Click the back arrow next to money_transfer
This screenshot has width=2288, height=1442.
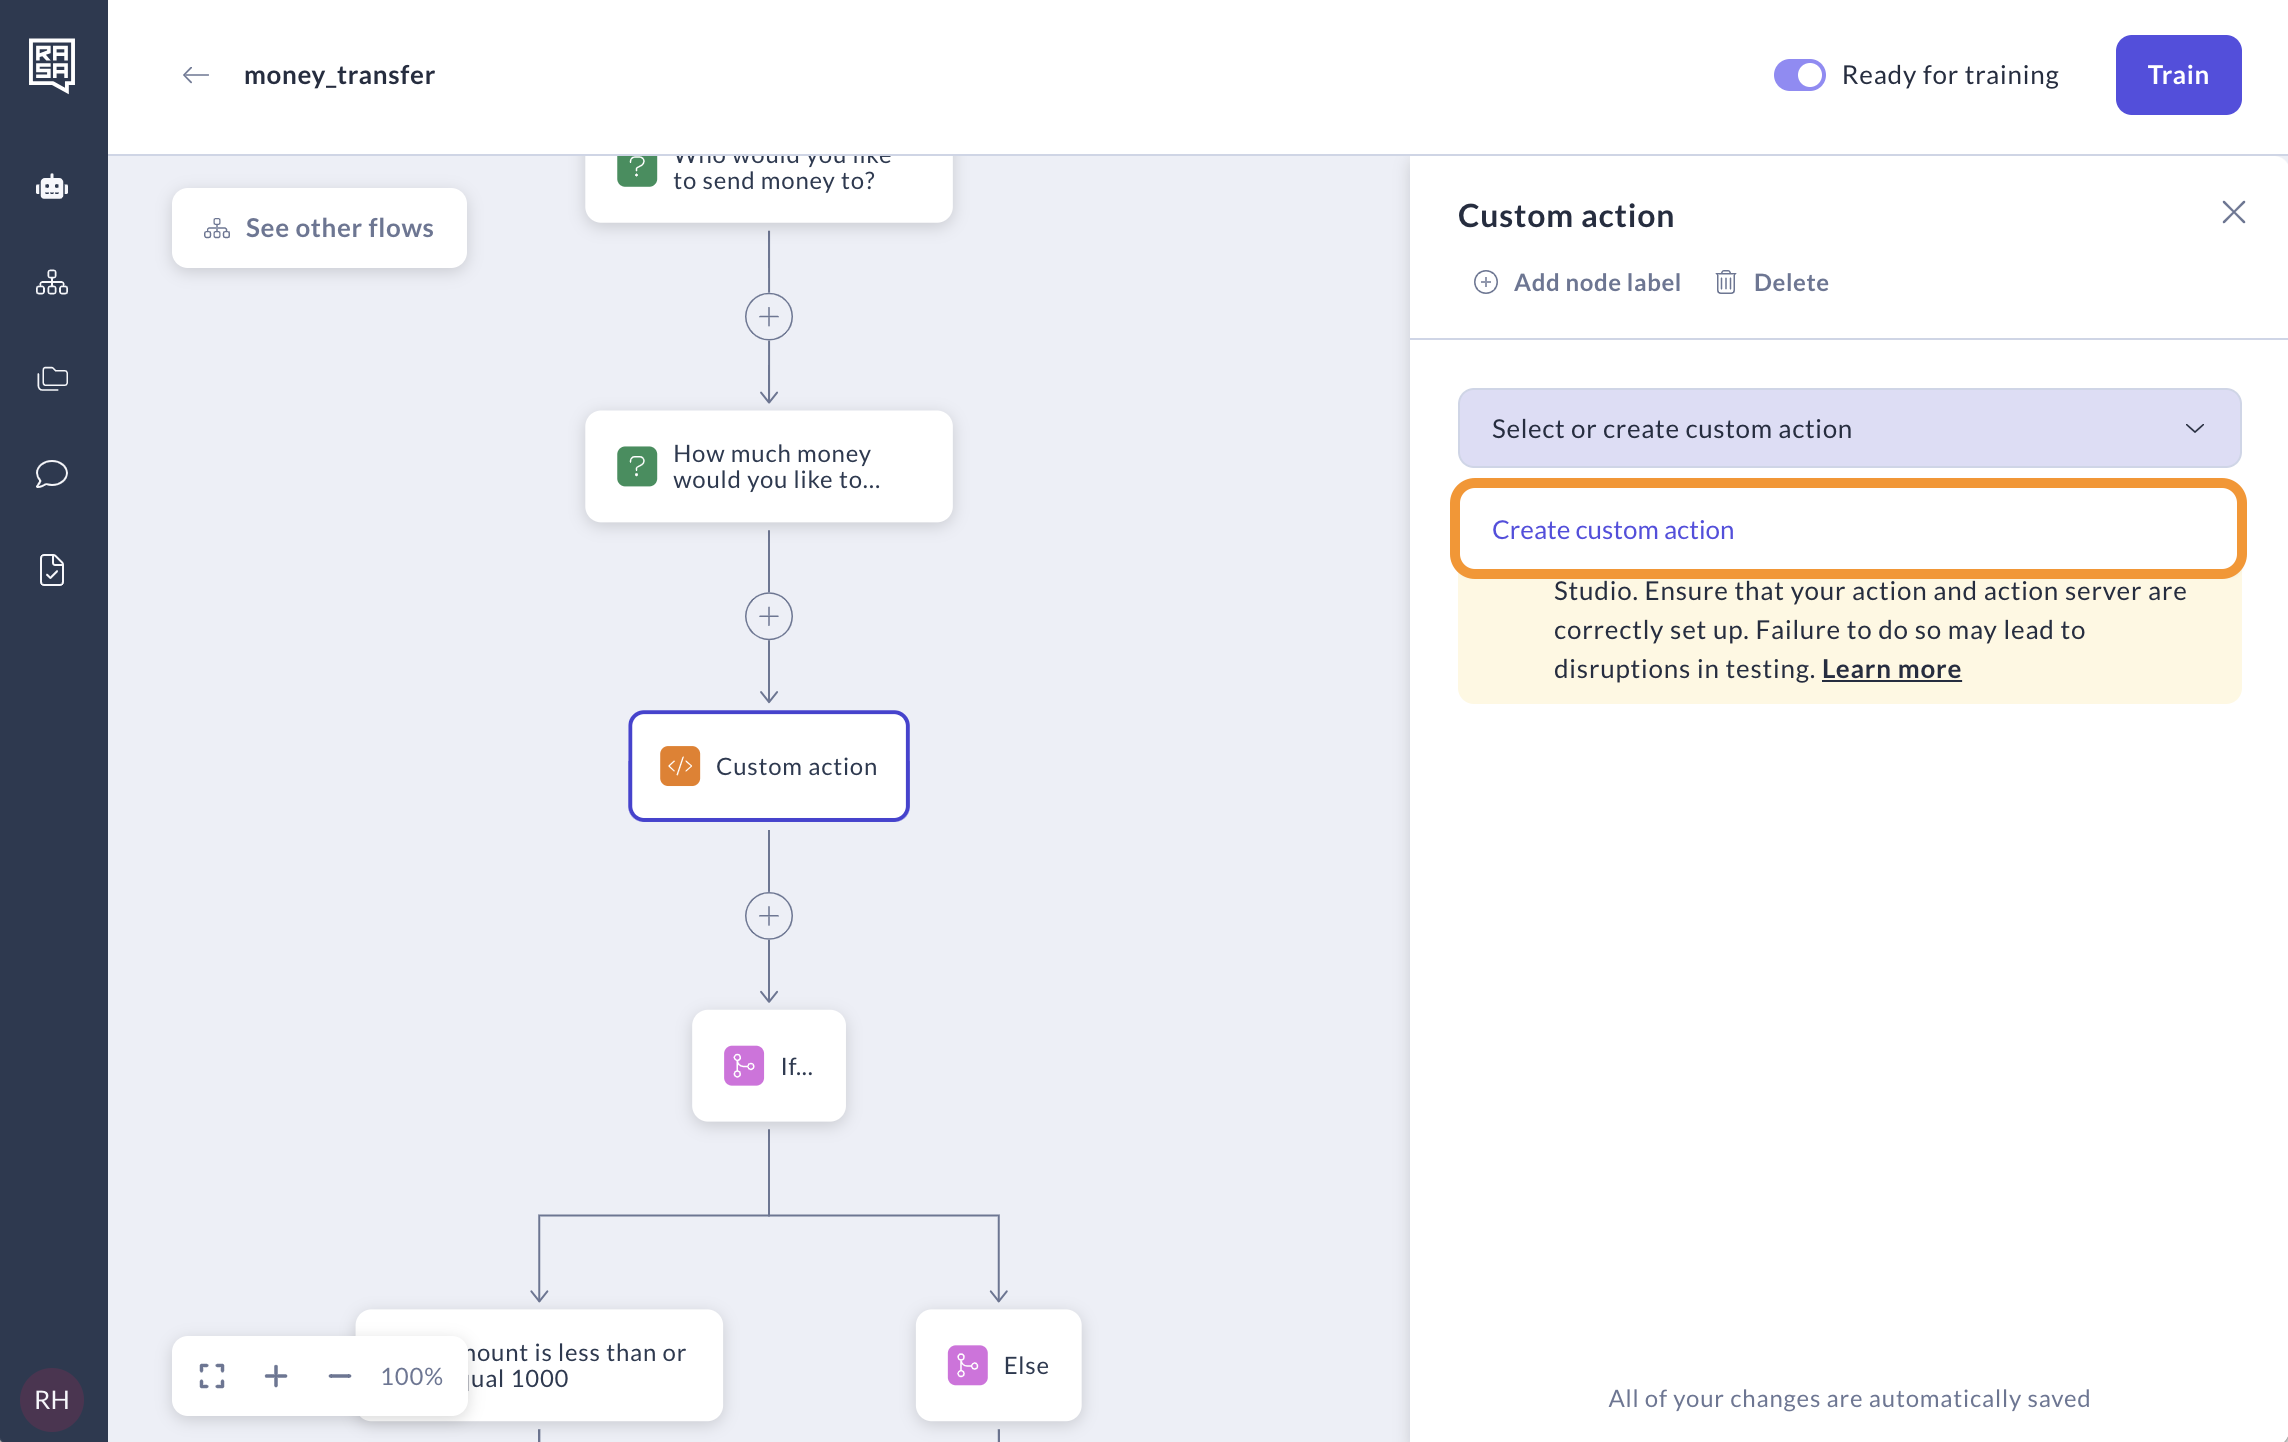pyautogui.click(x=196, y=75)
